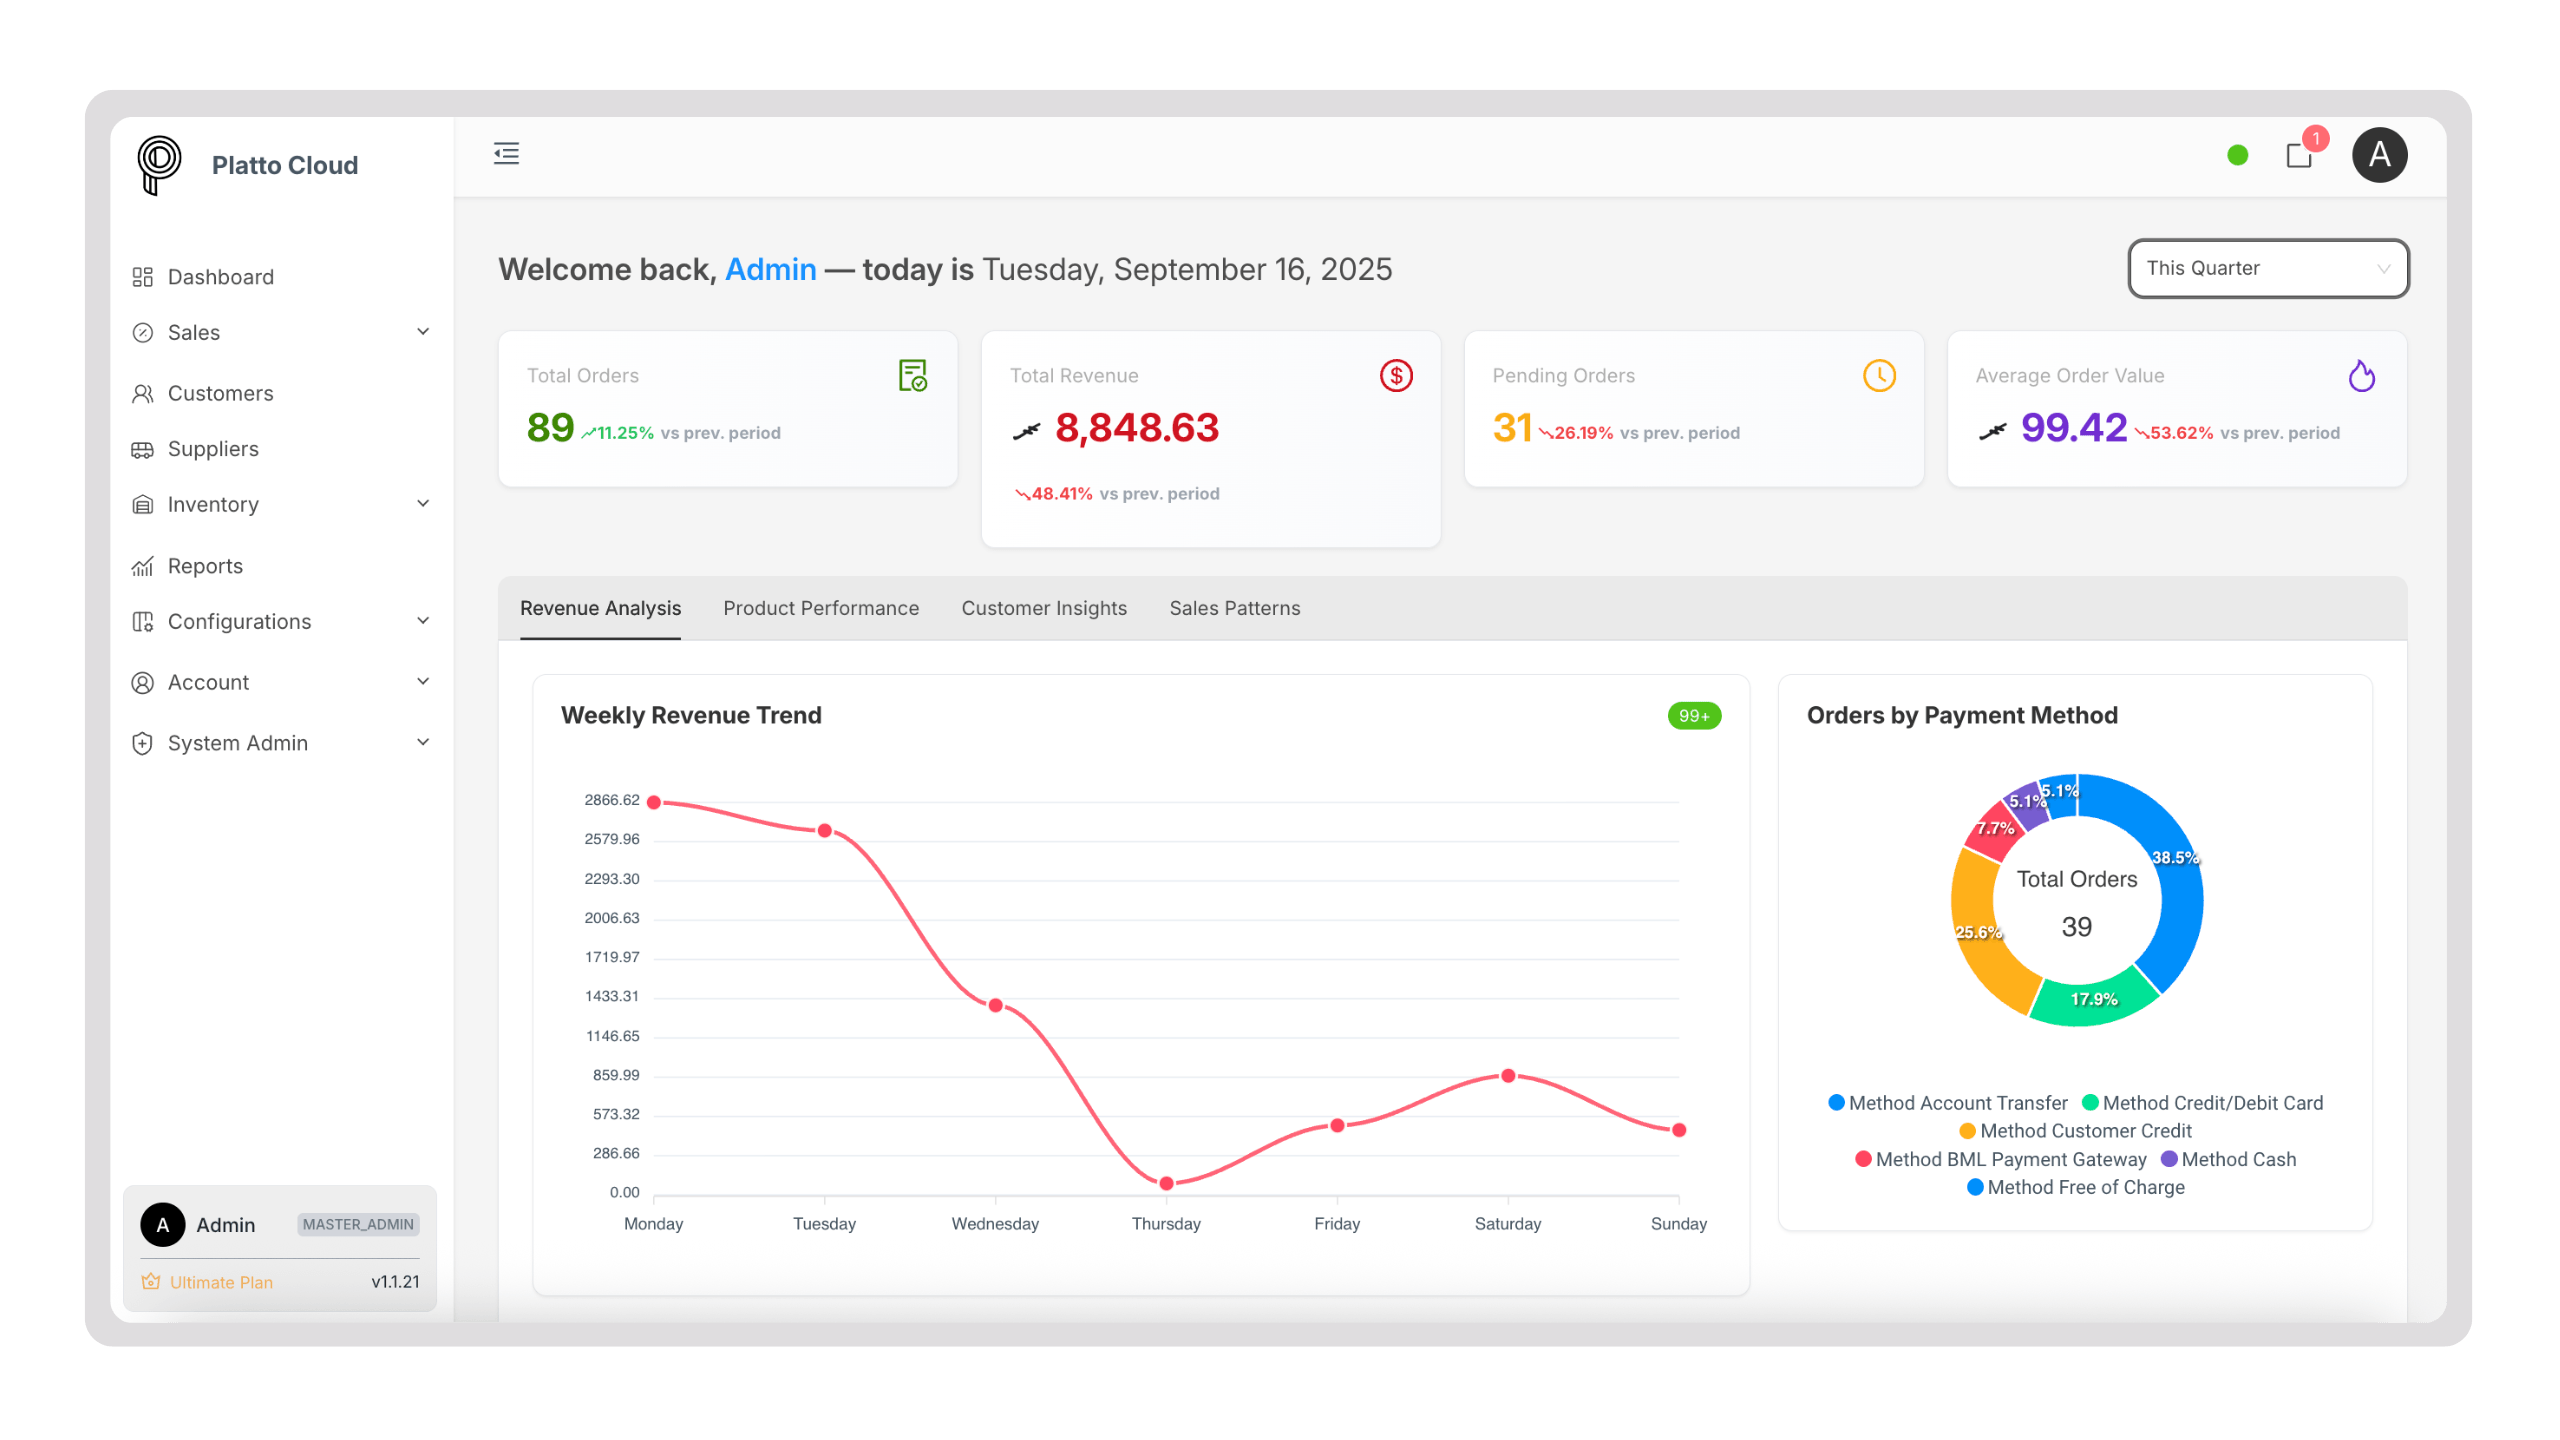This screenshot has width=2560, height=1440.
Task: Click the Total Revenue dollar icon
Action: (x=1396, y=376)
